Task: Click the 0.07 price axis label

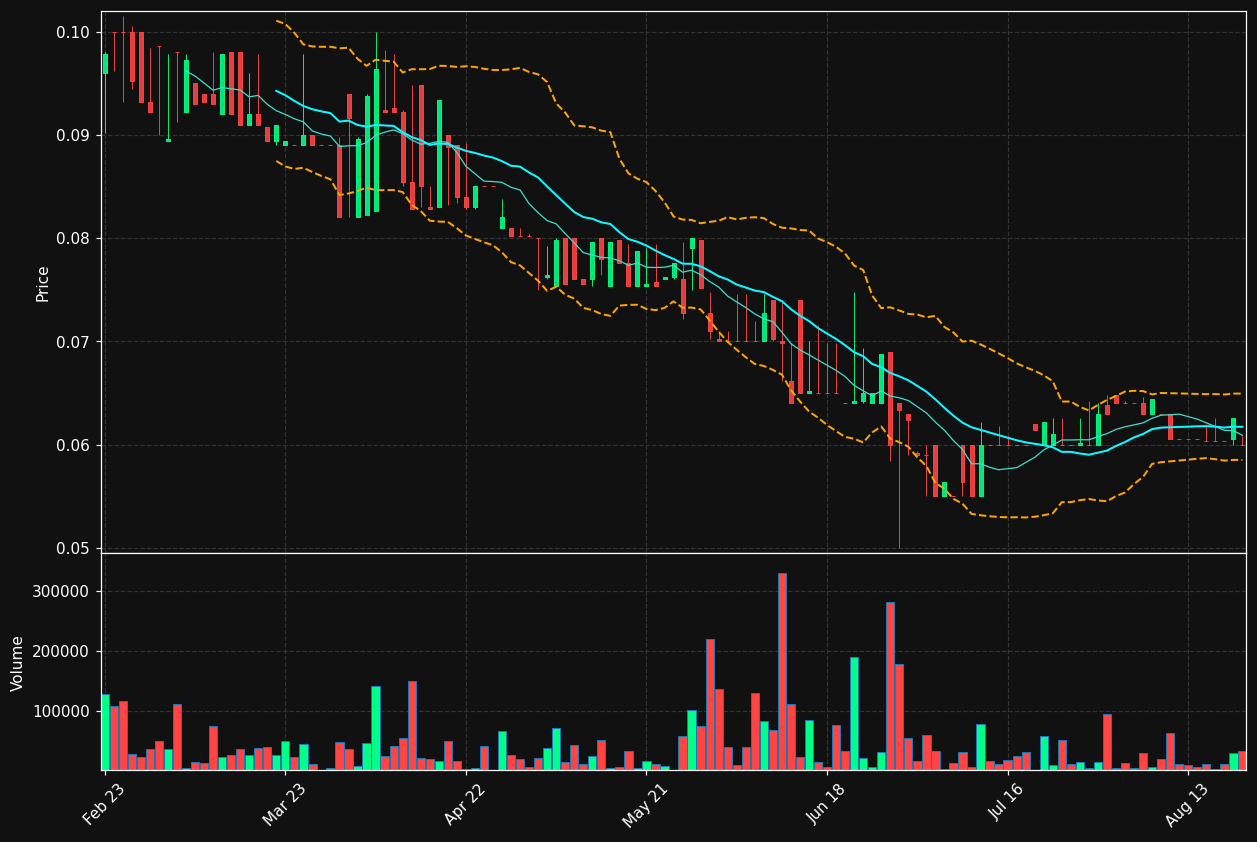Action: pyautogui.click(x=74, y=342)
